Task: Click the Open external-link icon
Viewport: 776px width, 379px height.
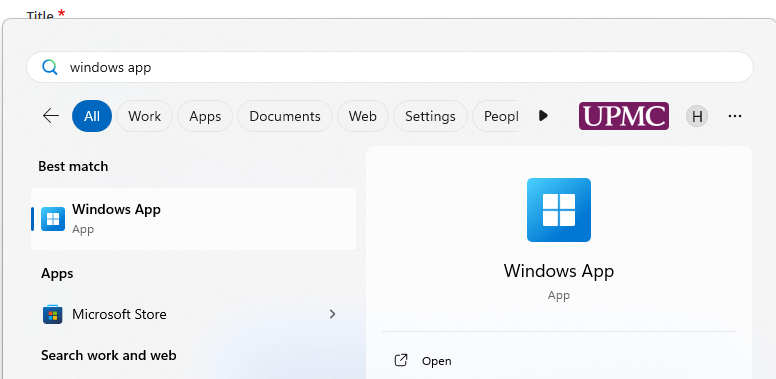Action: pyautogui.click(x=400, y=361)
